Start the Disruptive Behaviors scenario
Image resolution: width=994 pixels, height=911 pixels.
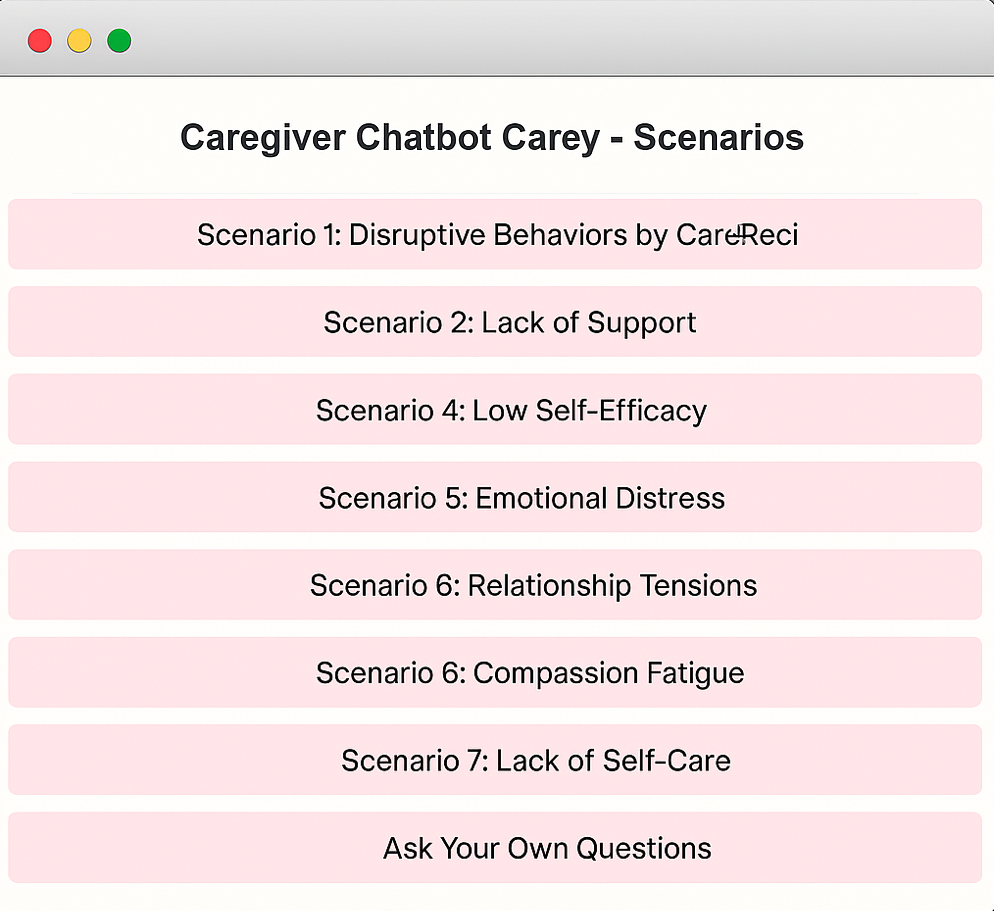(495, 234)
